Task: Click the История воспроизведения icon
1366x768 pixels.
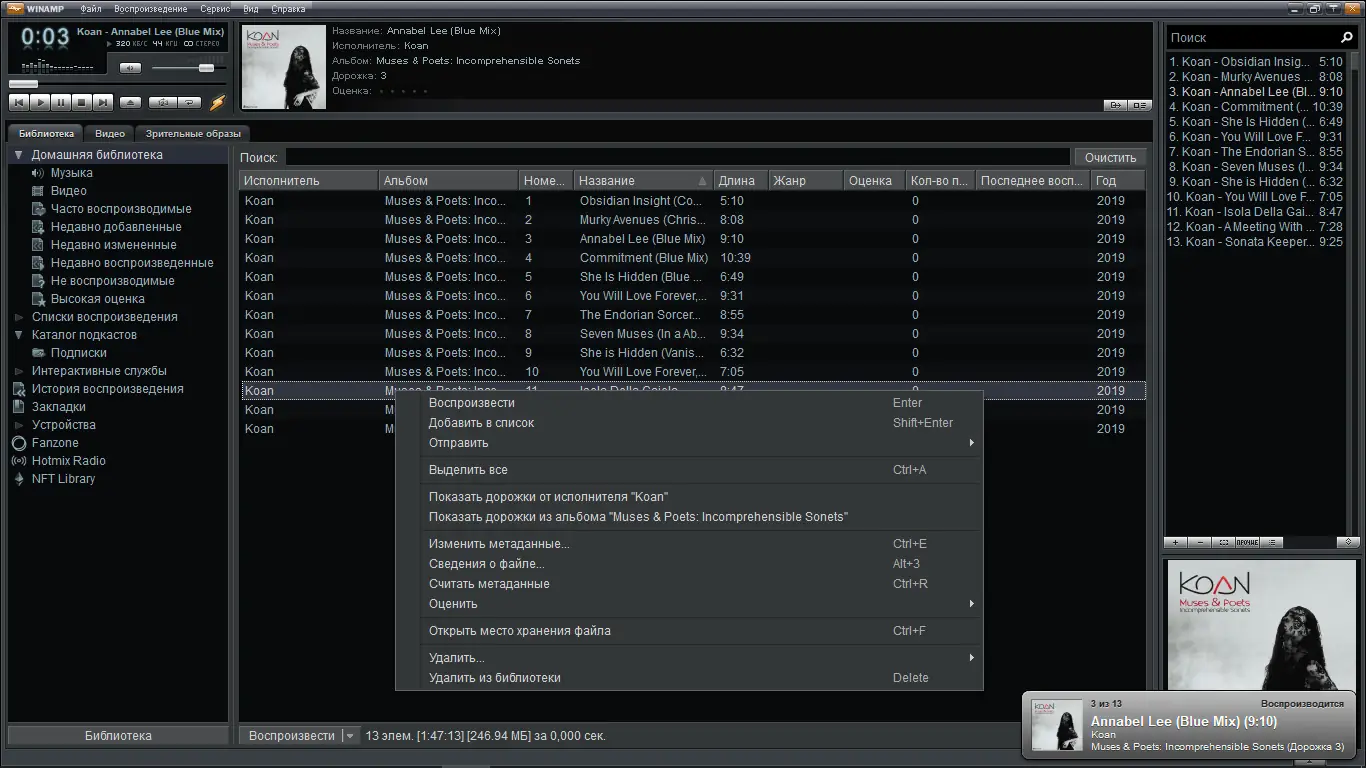Action: coord(18,389)
